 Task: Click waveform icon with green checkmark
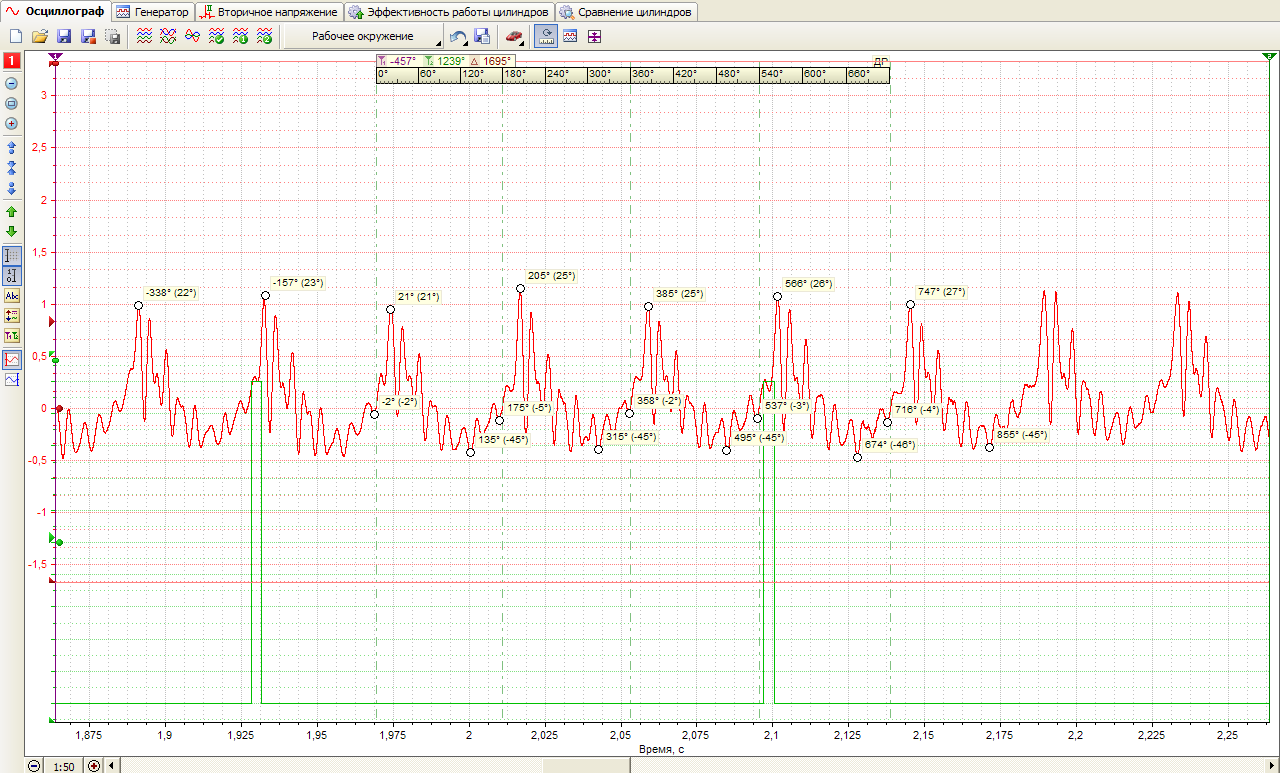pos(216,37)
